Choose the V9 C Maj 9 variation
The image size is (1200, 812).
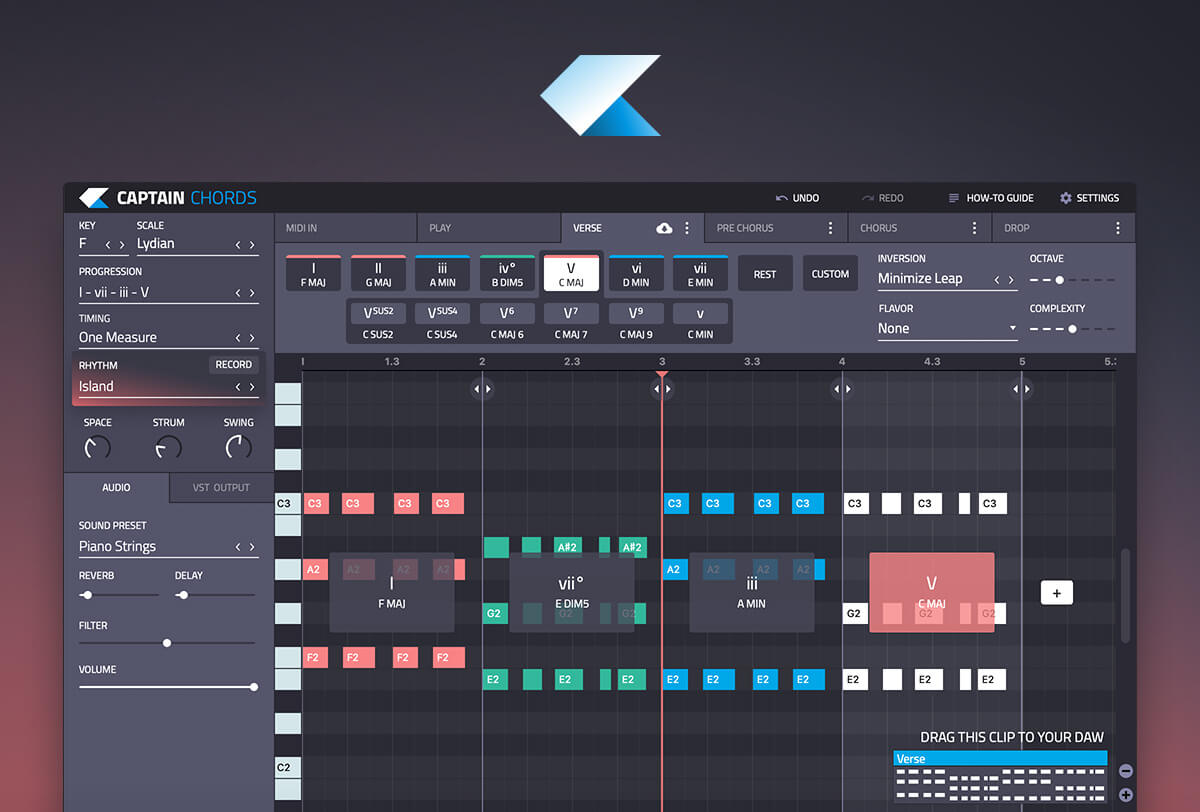click(636, 321)
